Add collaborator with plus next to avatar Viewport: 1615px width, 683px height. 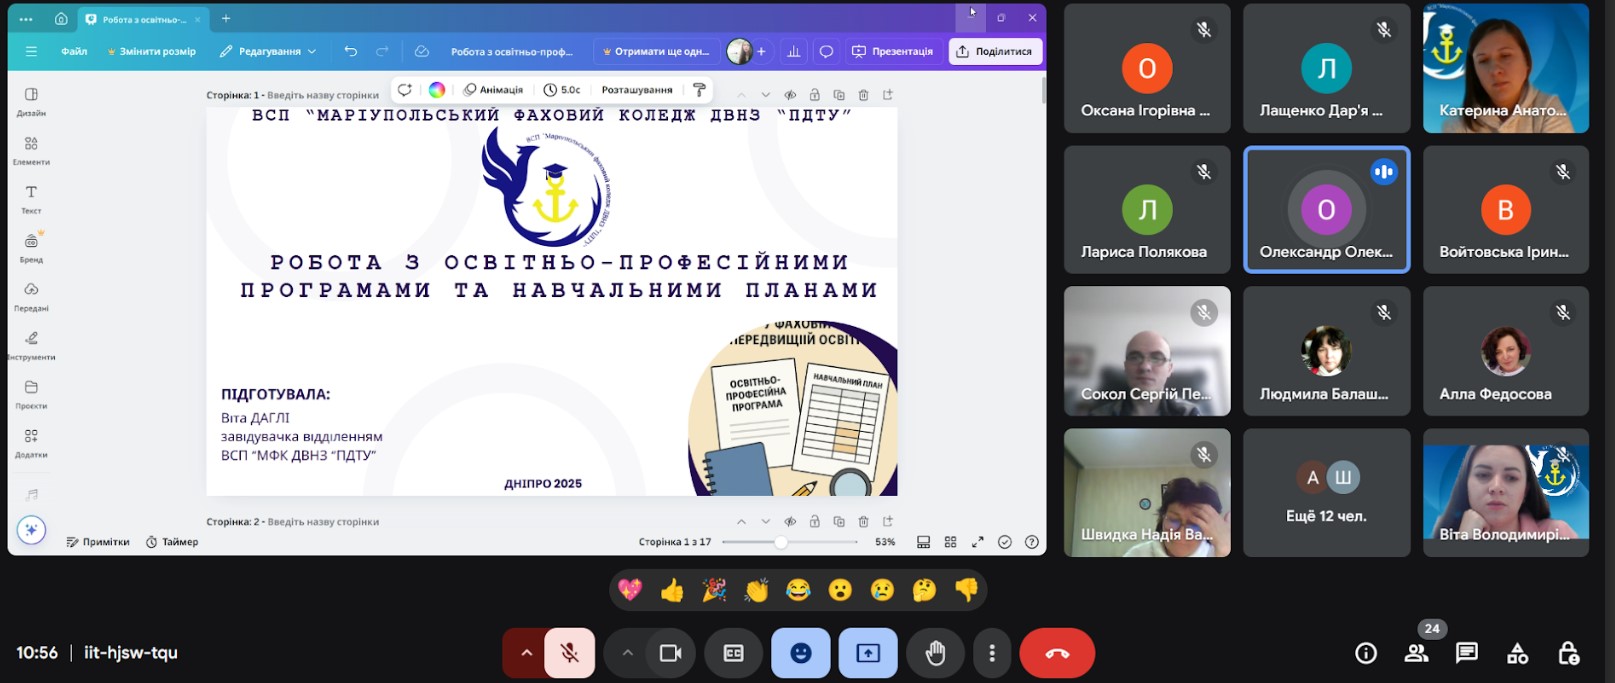[761, 51]
